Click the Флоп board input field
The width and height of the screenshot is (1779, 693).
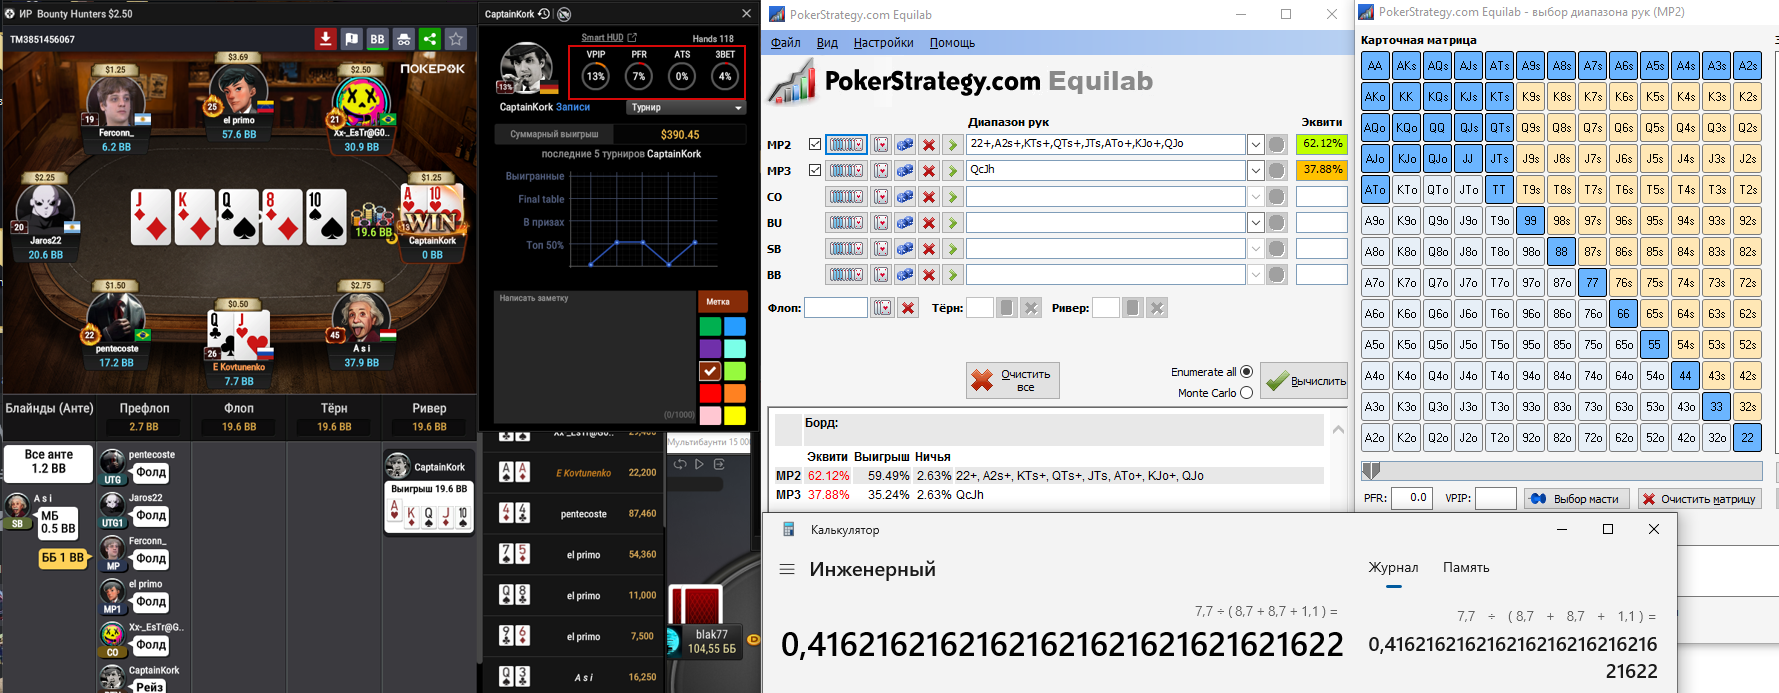point(836,308)
